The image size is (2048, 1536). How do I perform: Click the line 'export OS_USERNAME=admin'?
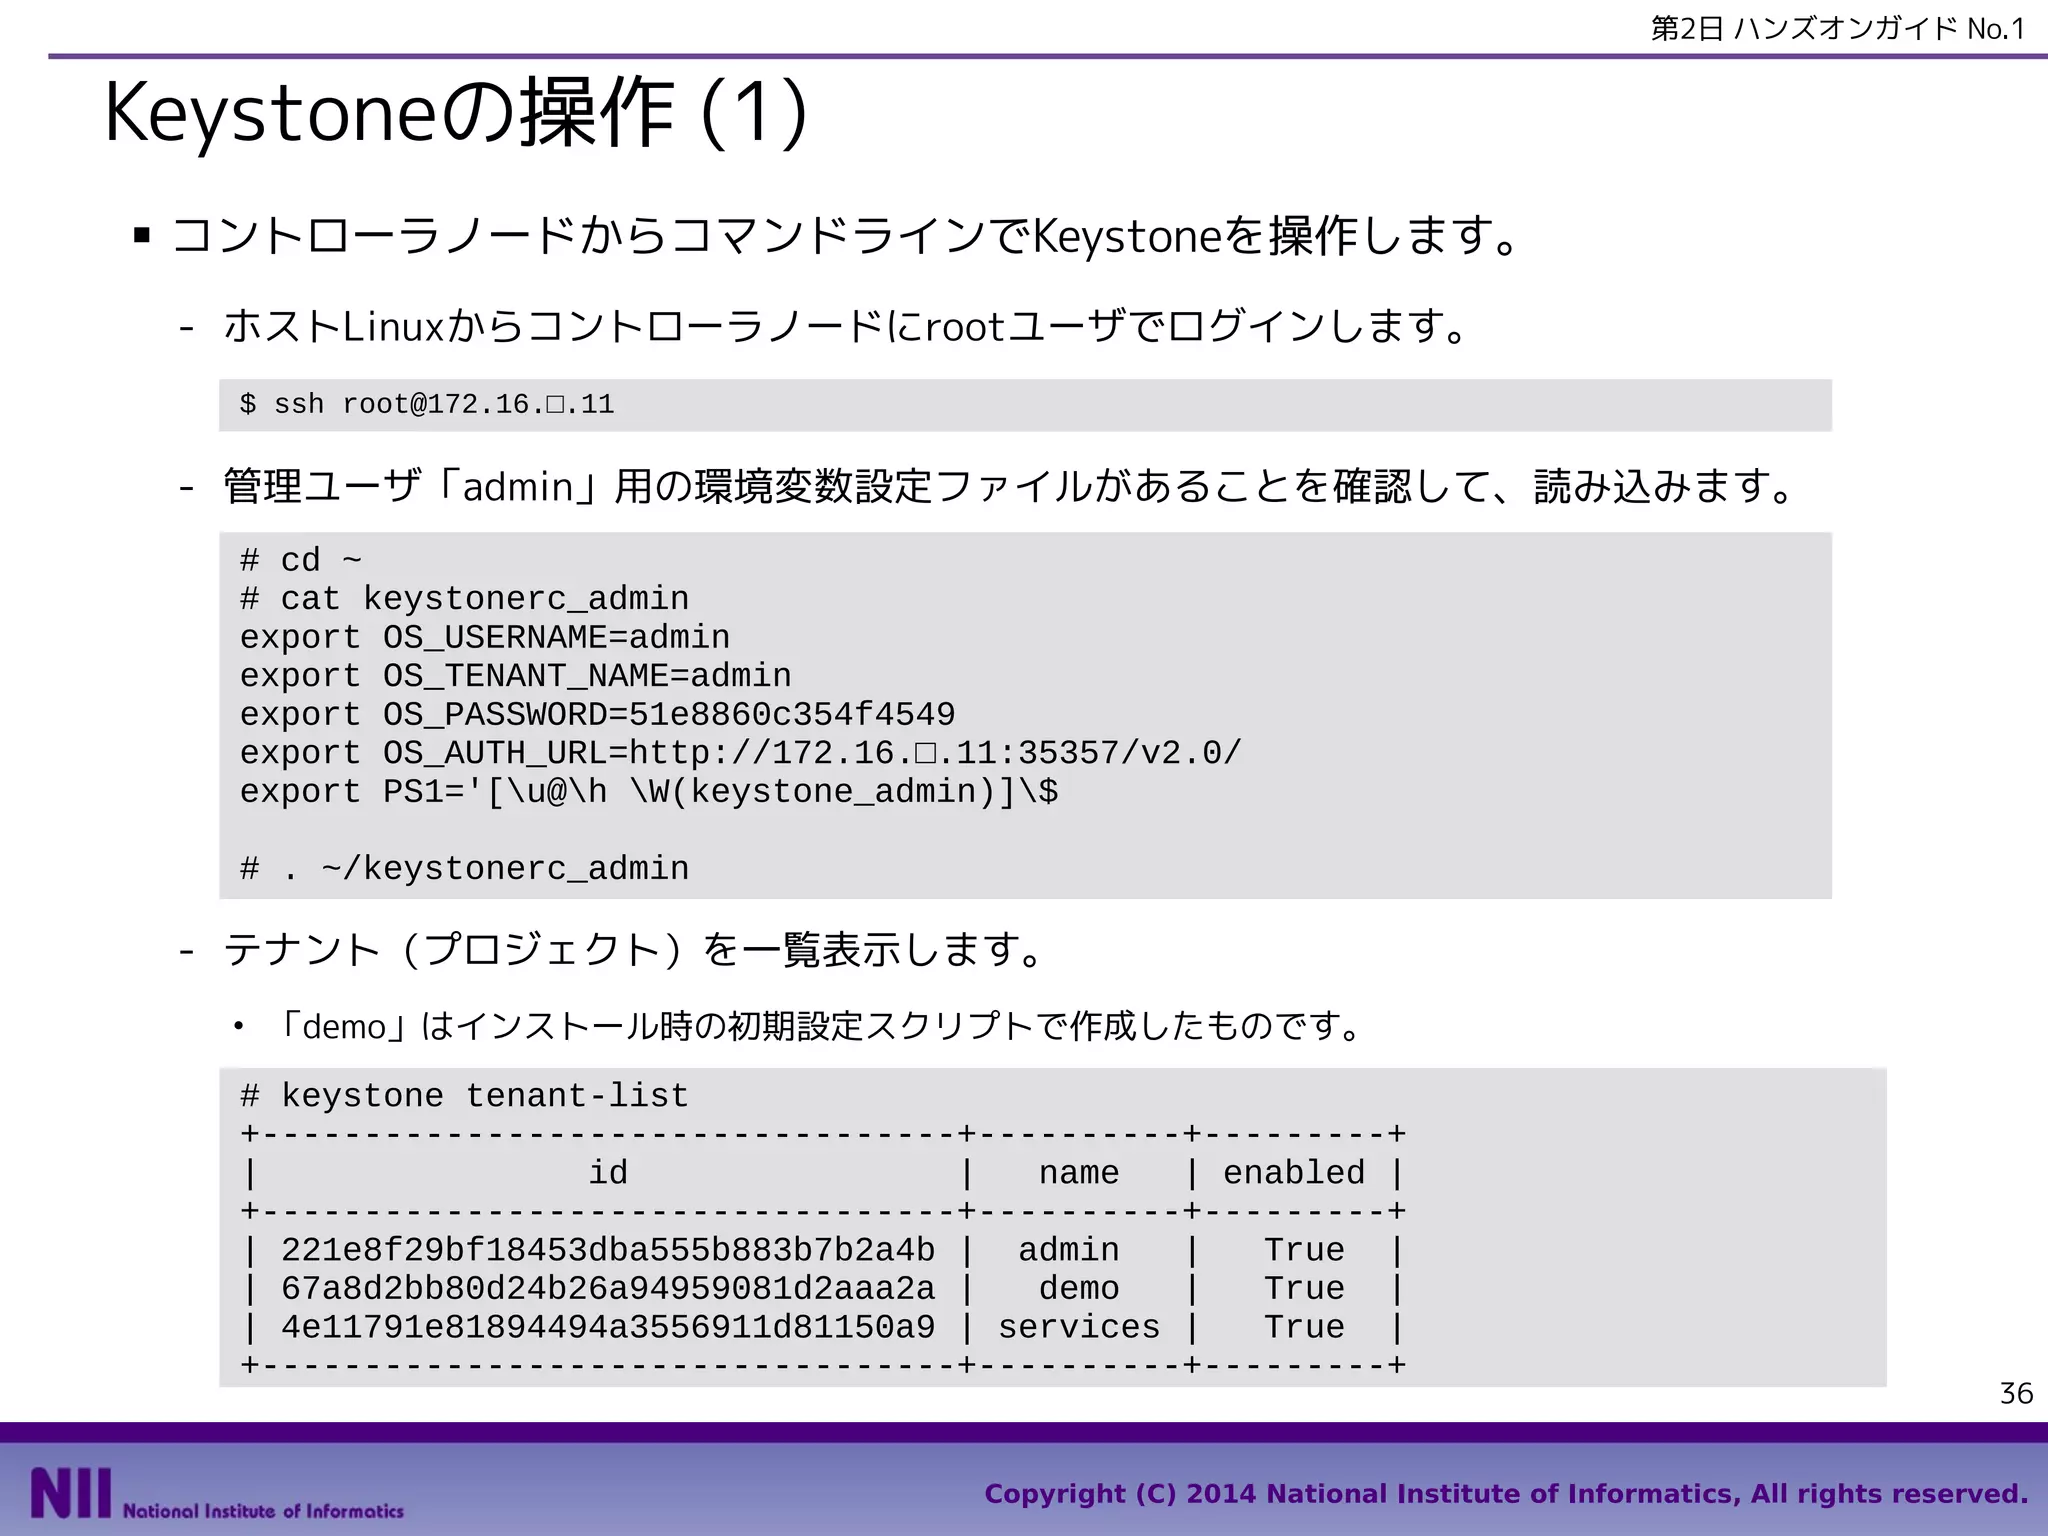485,638
